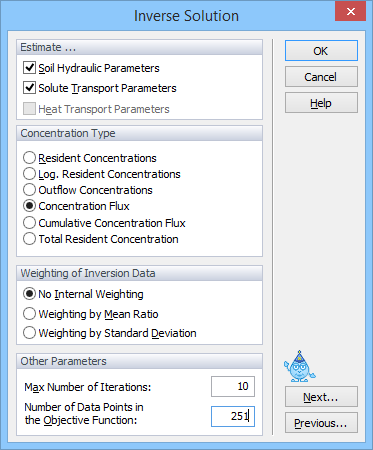The width and height of the screenshot is (373, 450).
Task: Select Resident Concentrations radio button
Action: click(x=29, y=158)
